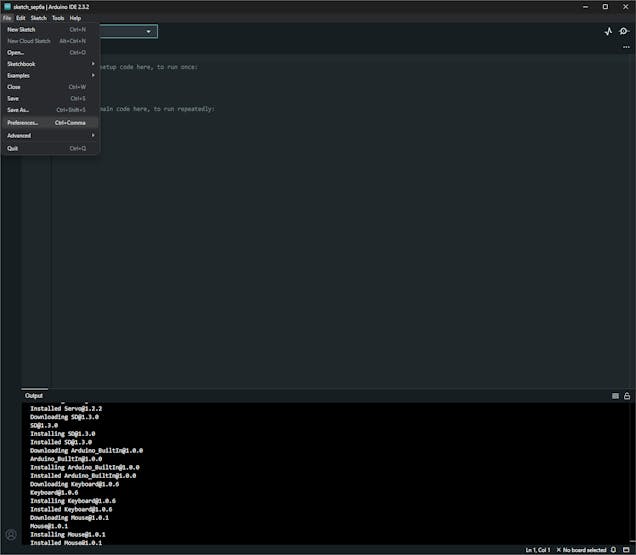The image size is (636, 555).
Task: Expand the Examples submenu
Action: point(50,75)
